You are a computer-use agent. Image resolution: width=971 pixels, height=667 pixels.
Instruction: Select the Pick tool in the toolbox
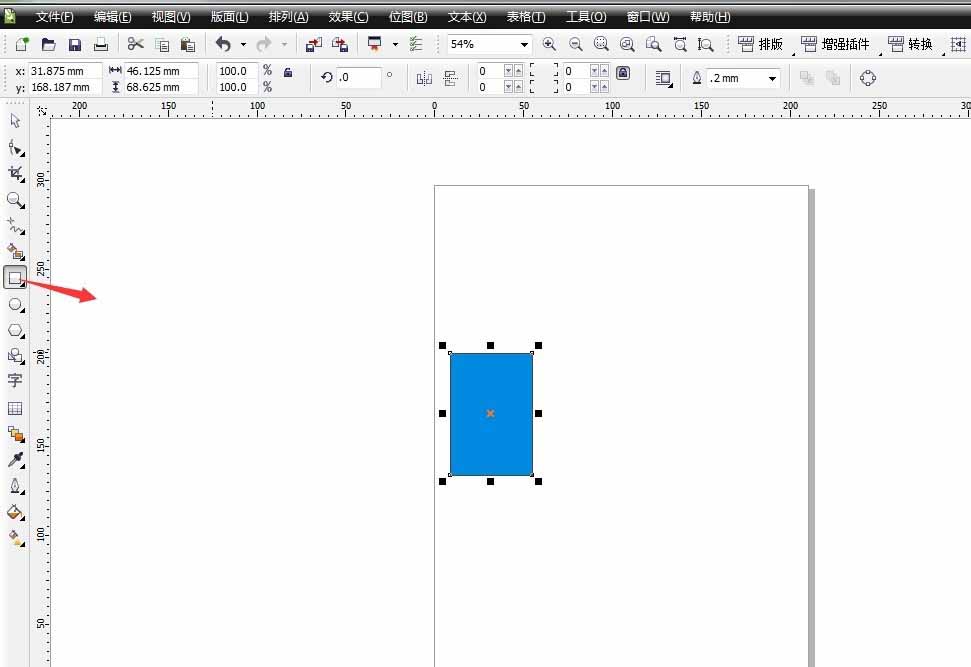pos(15,120)
